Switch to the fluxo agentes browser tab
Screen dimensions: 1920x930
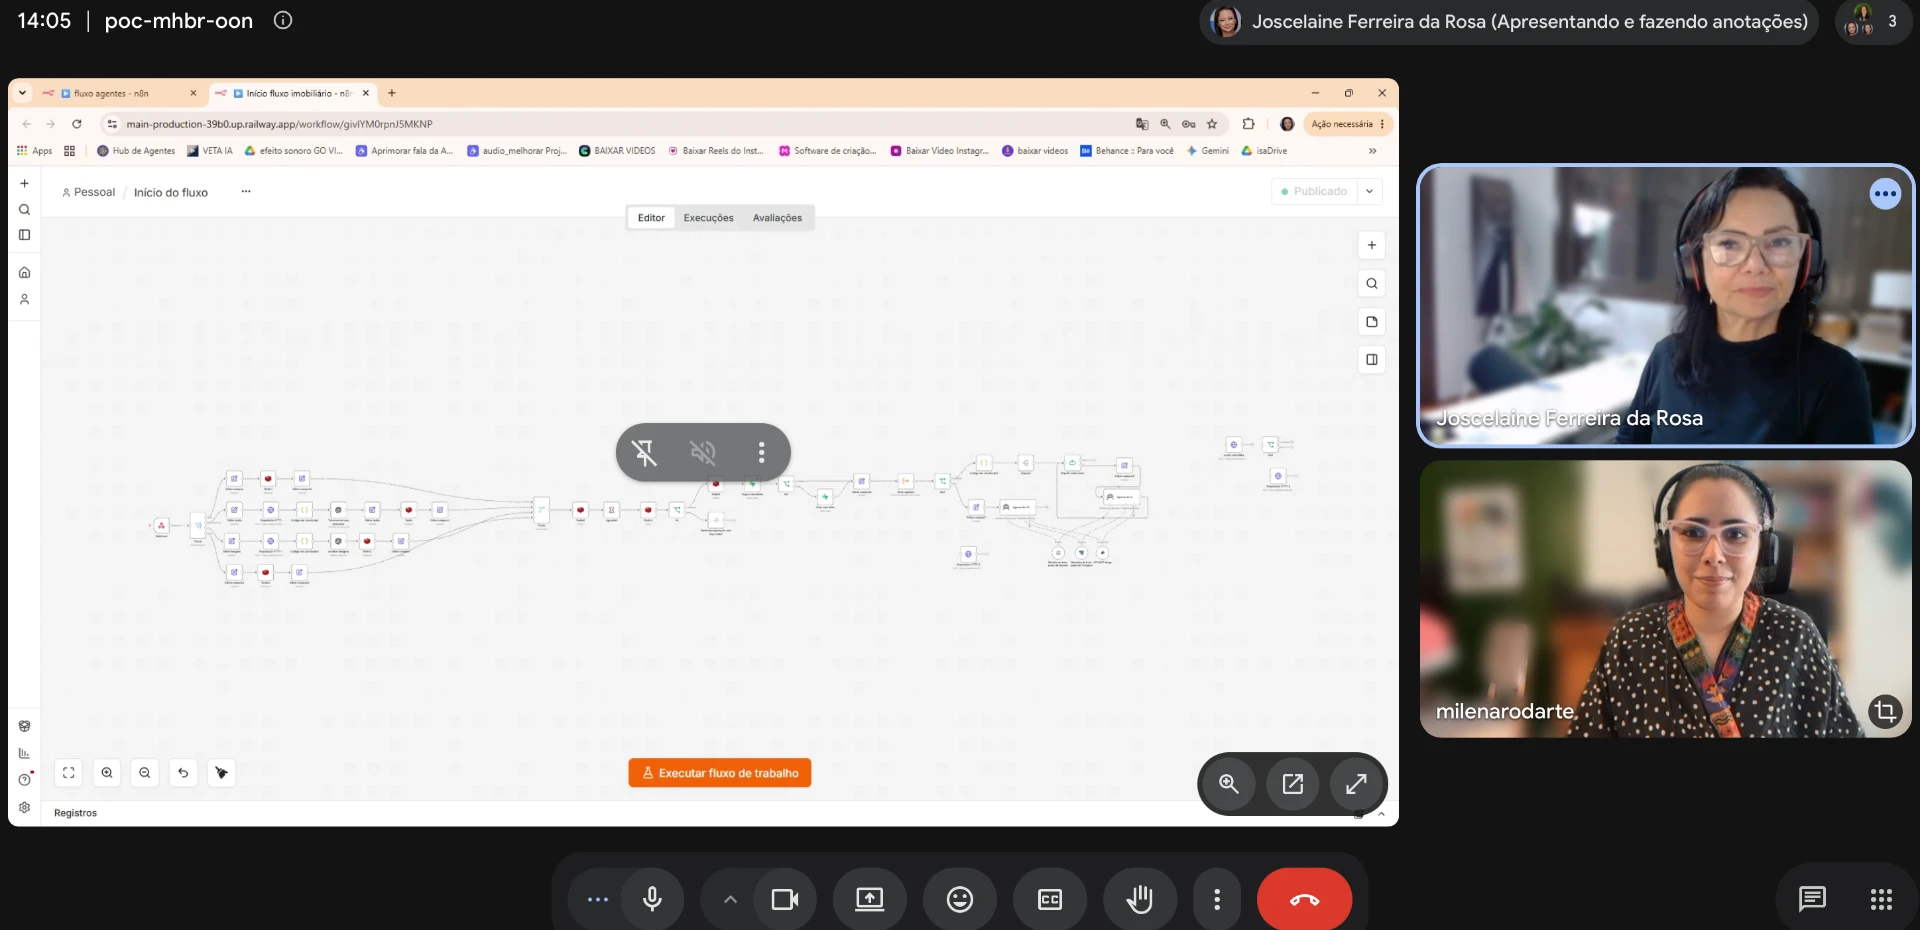(x=119, y=93)
